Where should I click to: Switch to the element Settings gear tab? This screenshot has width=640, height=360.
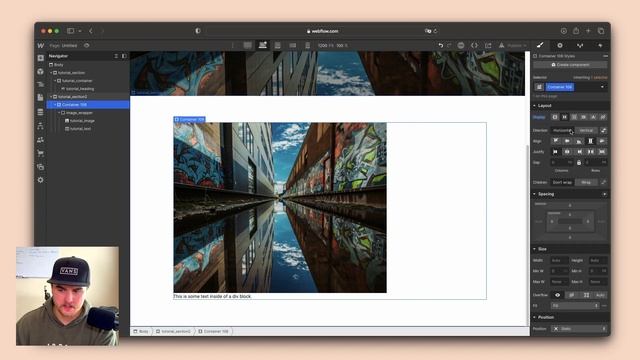560,45
